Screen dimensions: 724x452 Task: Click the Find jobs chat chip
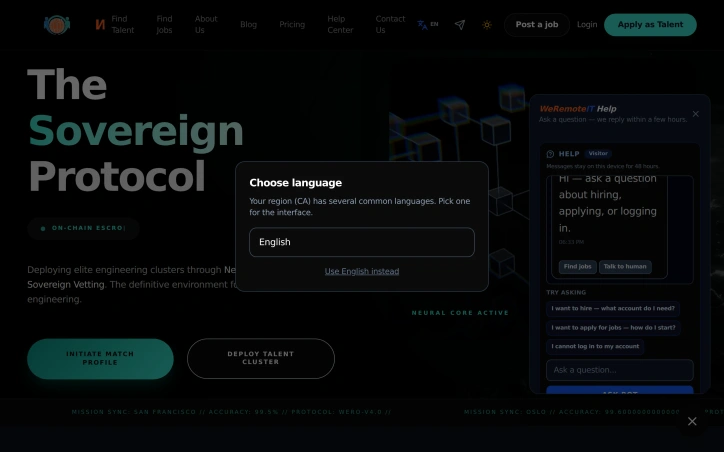click(577, 266)
